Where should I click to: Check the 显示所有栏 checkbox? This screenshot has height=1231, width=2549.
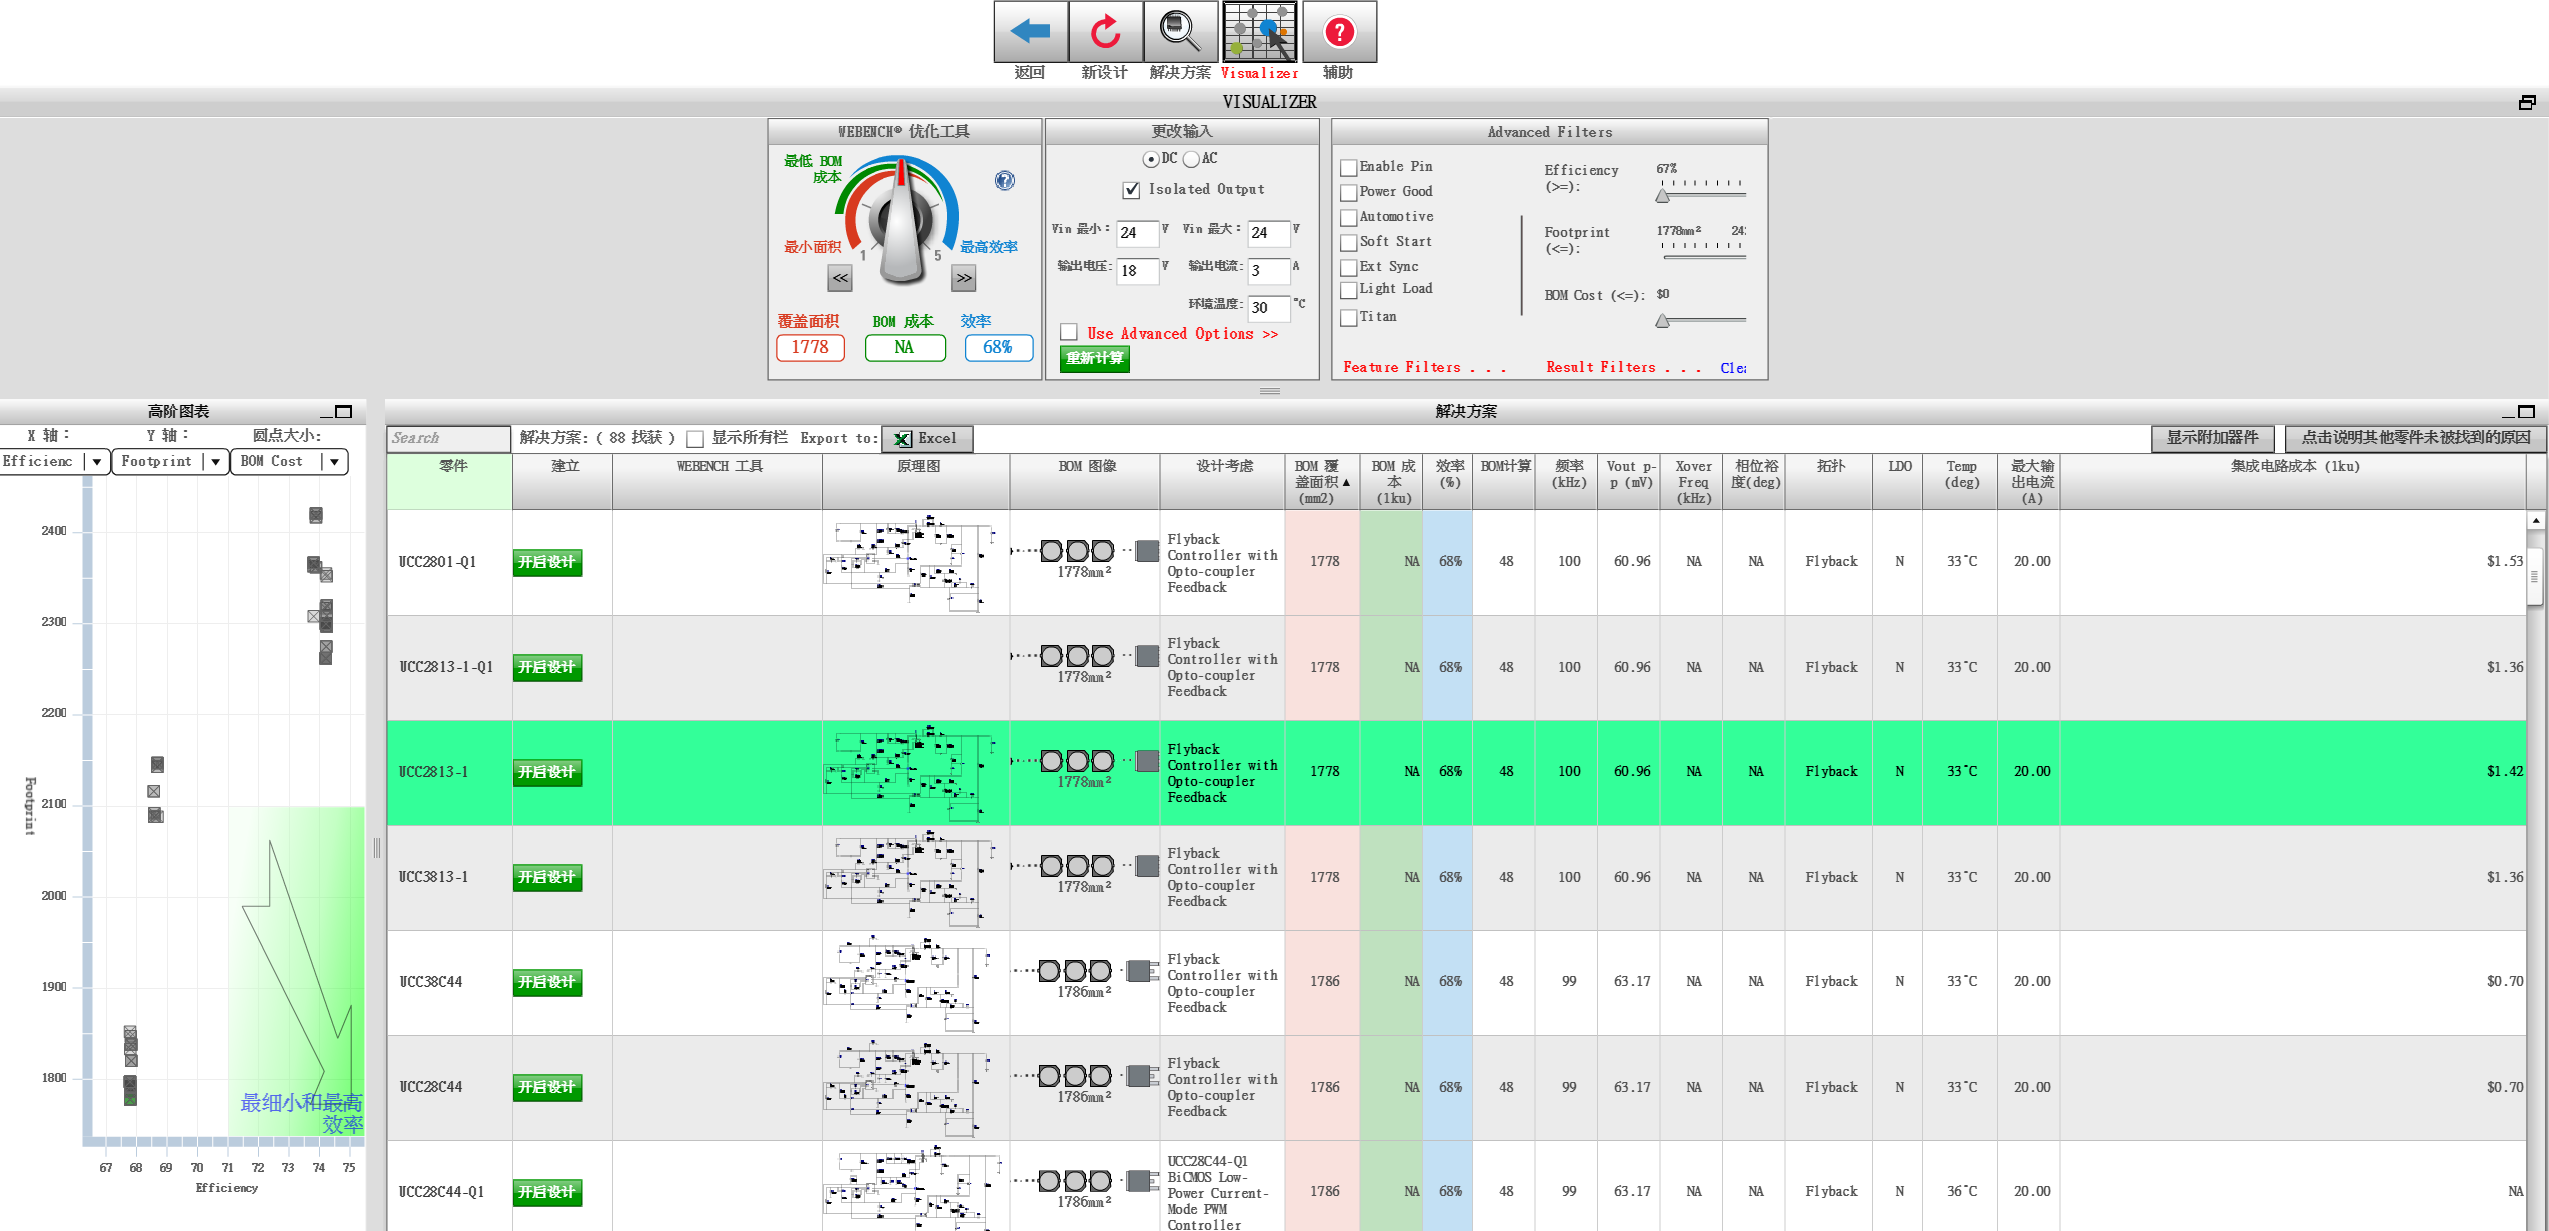click(x=695, y=439)
